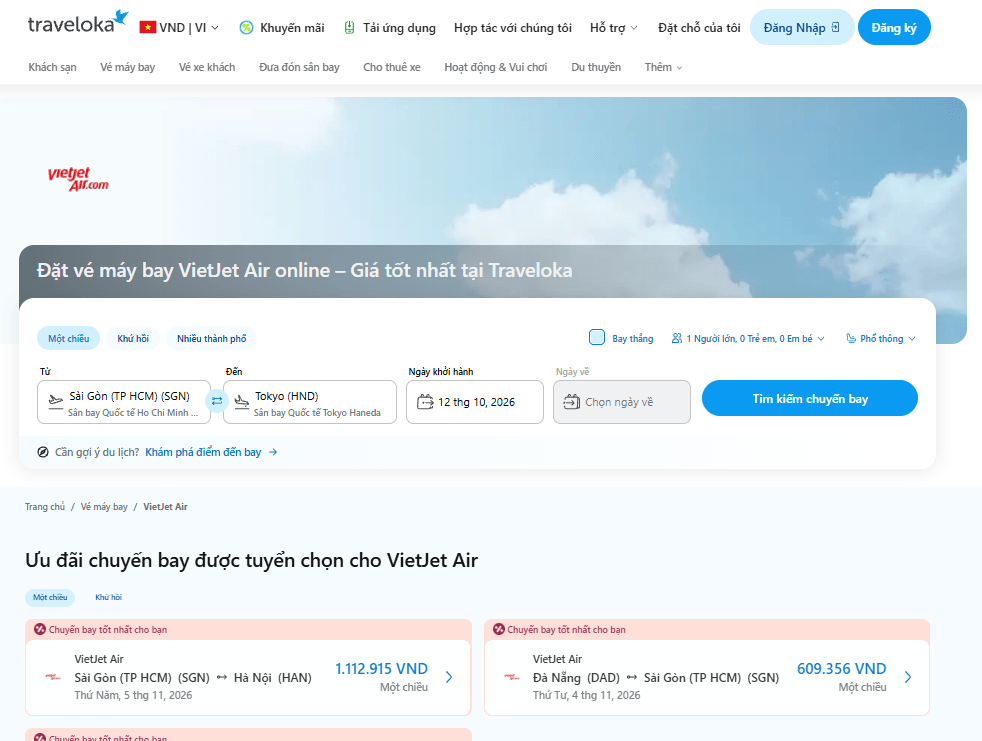Click the seat class icon beside Phổ thông
This screenshot has width=982, height=741.
[x=851, y=338]
